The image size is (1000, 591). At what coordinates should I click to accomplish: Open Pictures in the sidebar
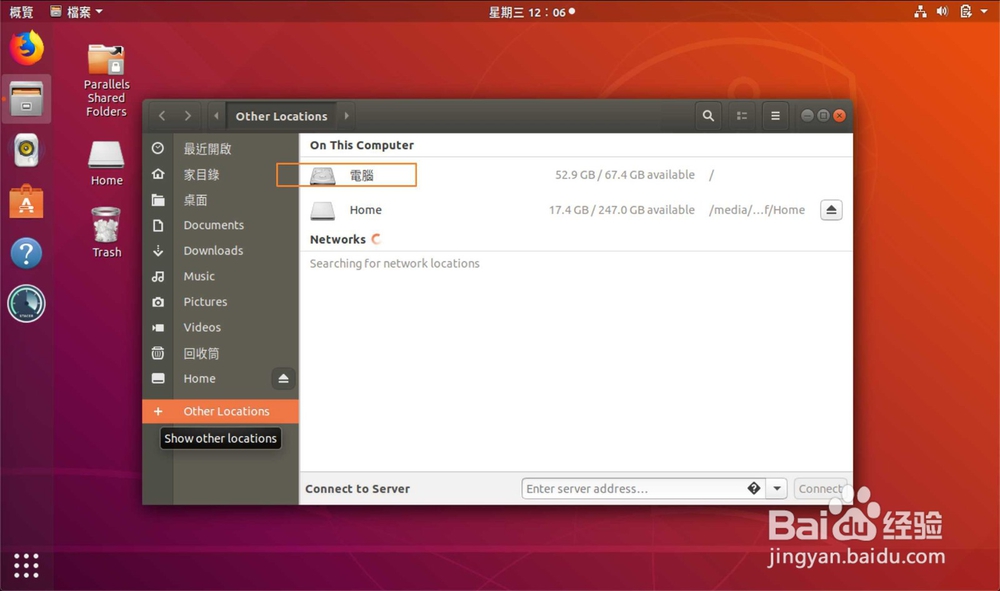click(221, 302)
